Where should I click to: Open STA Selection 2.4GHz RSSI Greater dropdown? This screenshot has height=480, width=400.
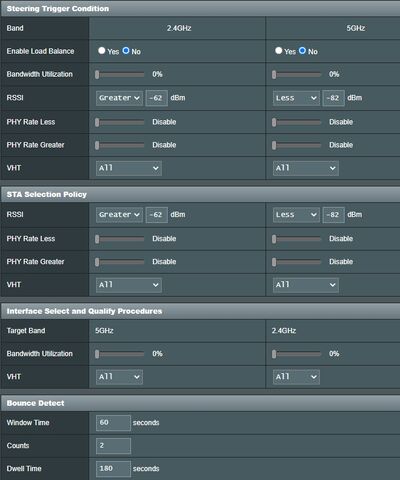pyautogui.click(x=119, y=215)
